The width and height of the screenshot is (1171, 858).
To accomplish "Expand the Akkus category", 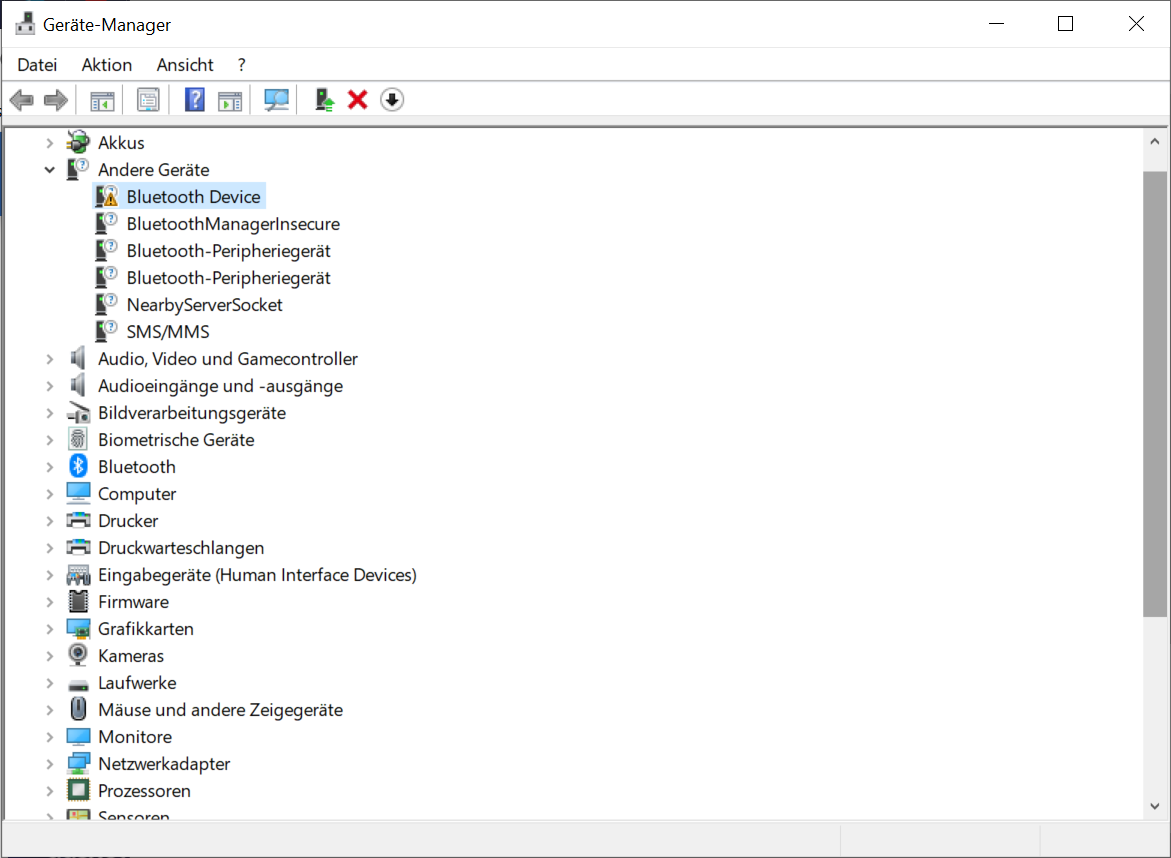I will (x=49, y=143).
